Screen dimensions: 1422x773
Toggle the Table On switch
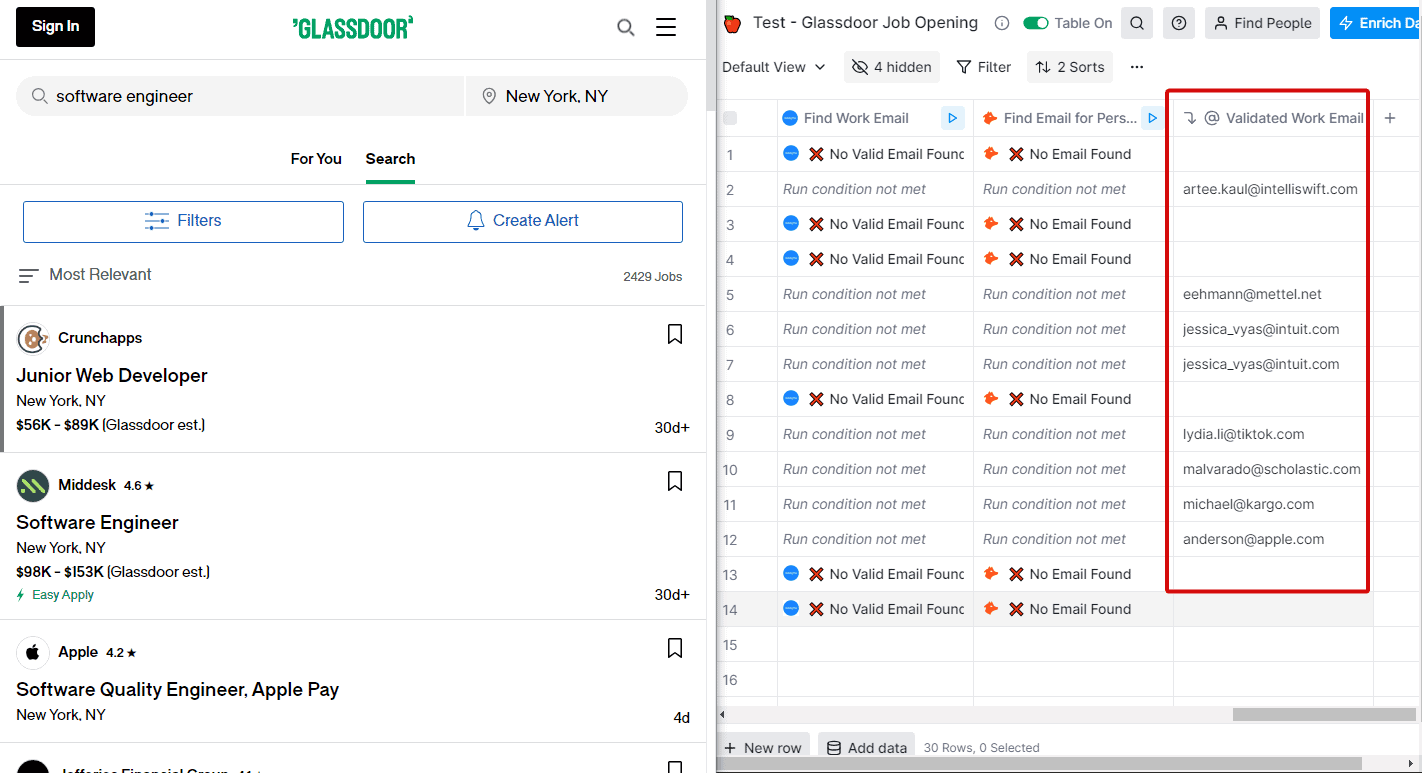click(x=1036, y=22)
